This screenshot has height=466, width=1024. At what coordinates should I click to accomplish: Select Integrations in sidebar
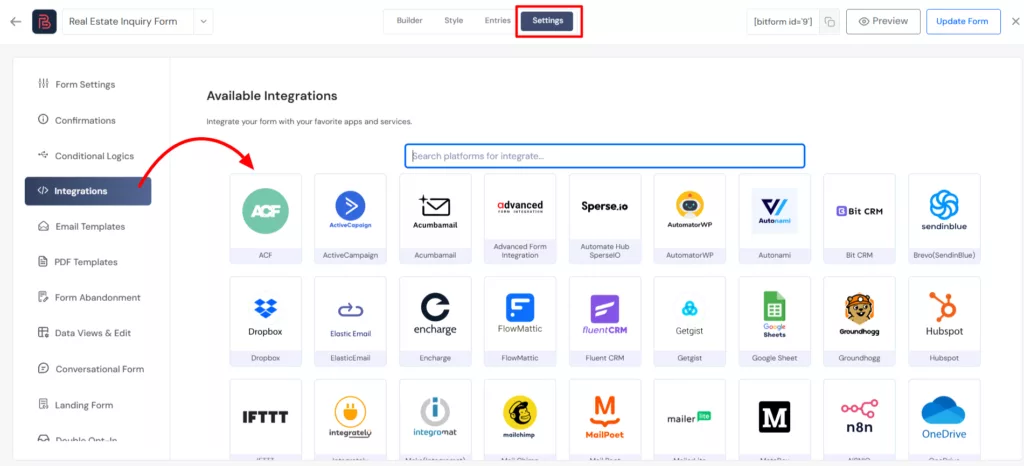point(88,191)
